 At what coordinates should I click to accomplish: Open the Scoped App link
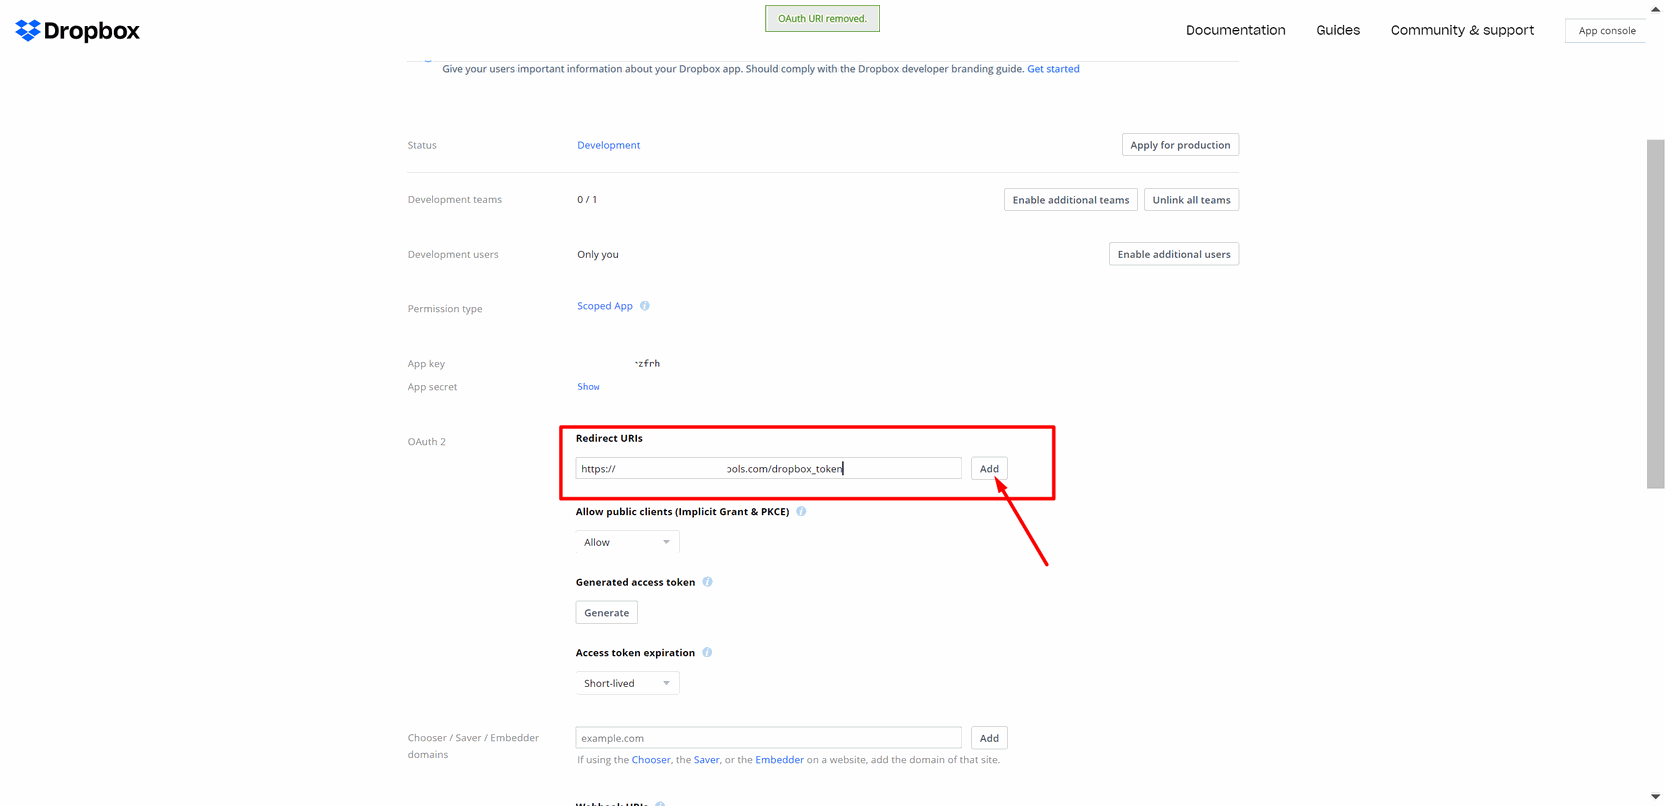point(605,306)
